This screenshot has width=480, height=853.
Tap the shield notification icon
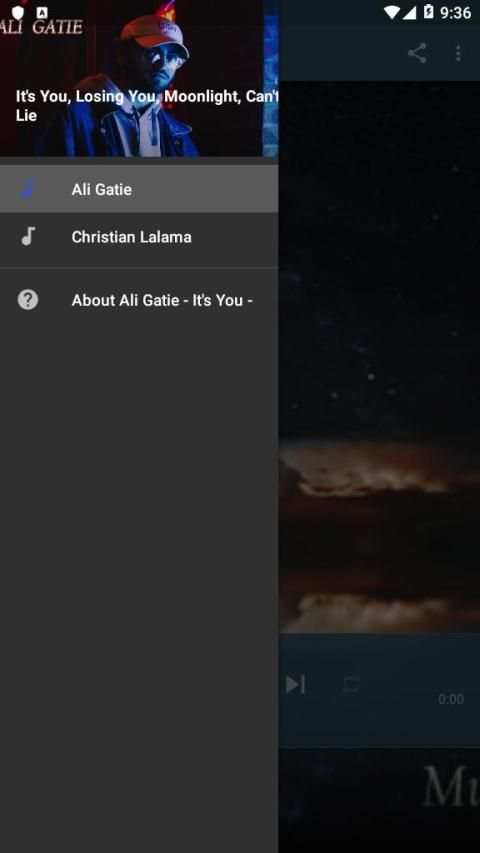click(x=18, y=12)
